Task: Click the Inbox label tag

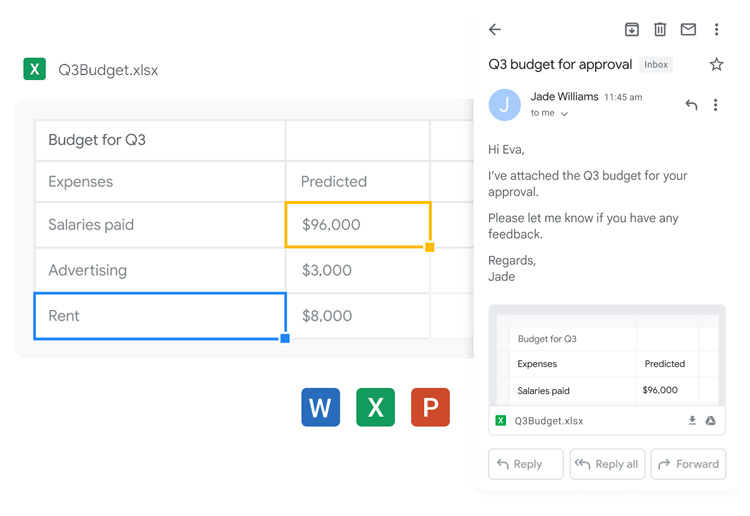Action: [656, 65]
